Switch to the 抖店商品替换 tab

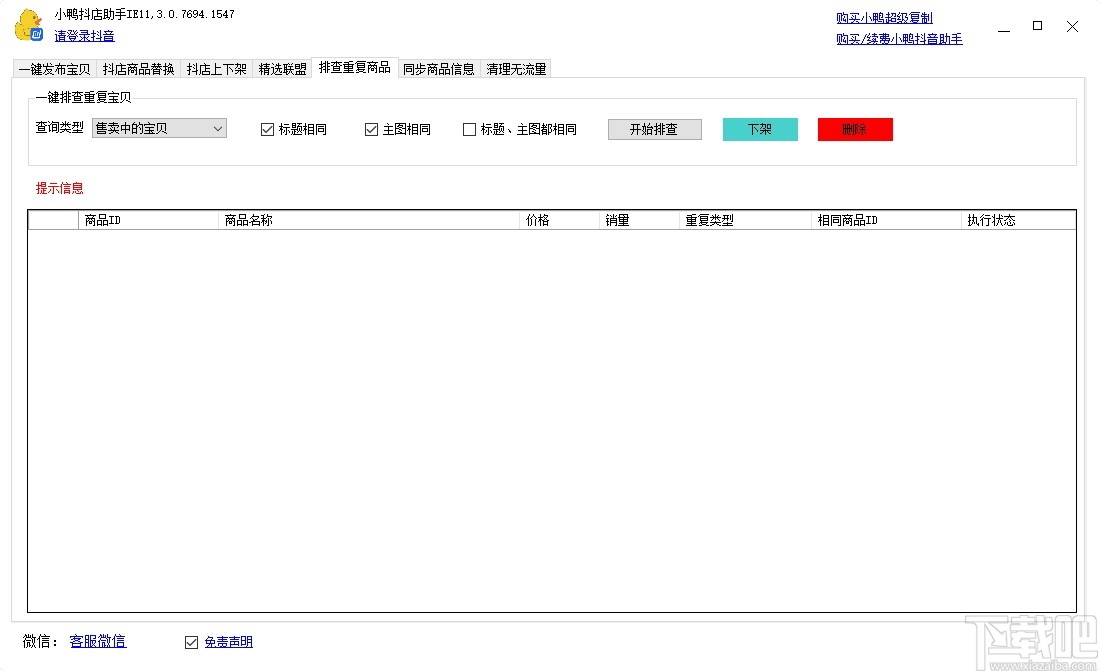tap(138, 69)
